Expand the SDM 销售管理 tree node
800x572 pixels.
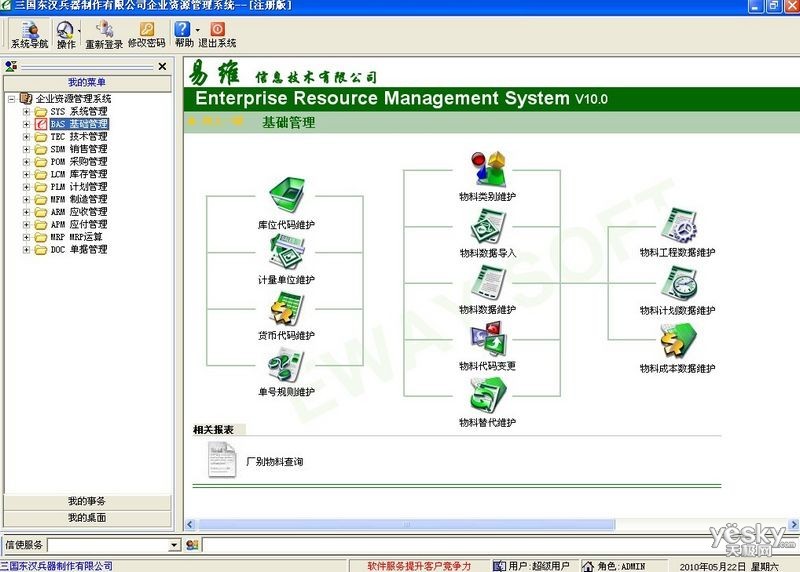(x=27, y=149)
